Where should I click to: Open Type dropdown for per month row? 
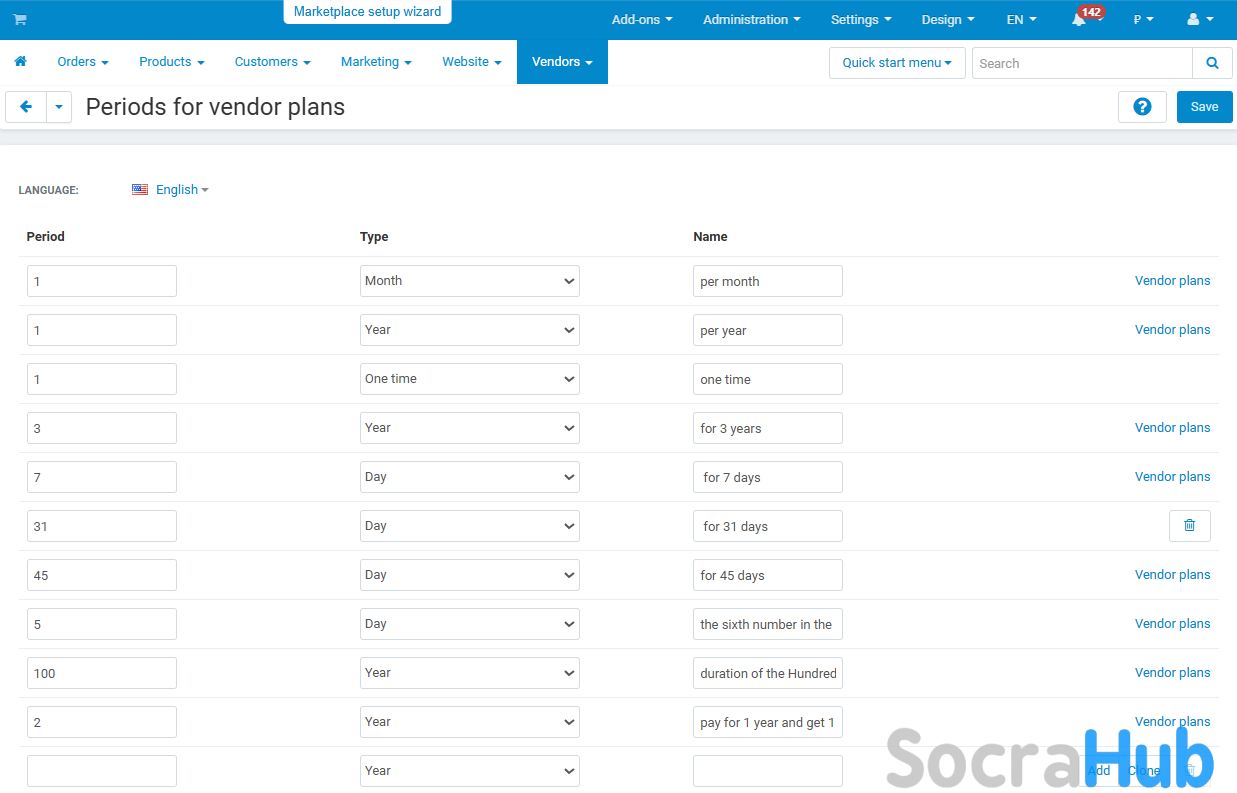(469, 281)
